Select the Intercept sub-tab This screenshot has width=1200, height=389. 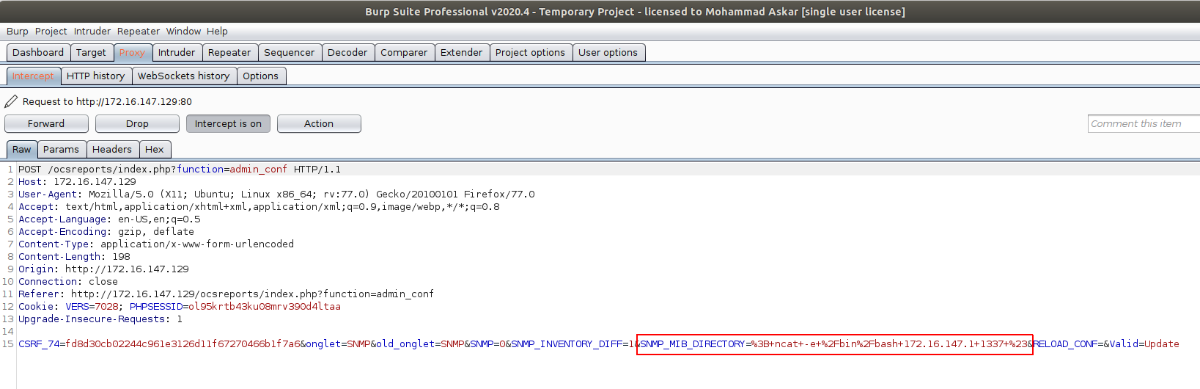pos(33,76)
